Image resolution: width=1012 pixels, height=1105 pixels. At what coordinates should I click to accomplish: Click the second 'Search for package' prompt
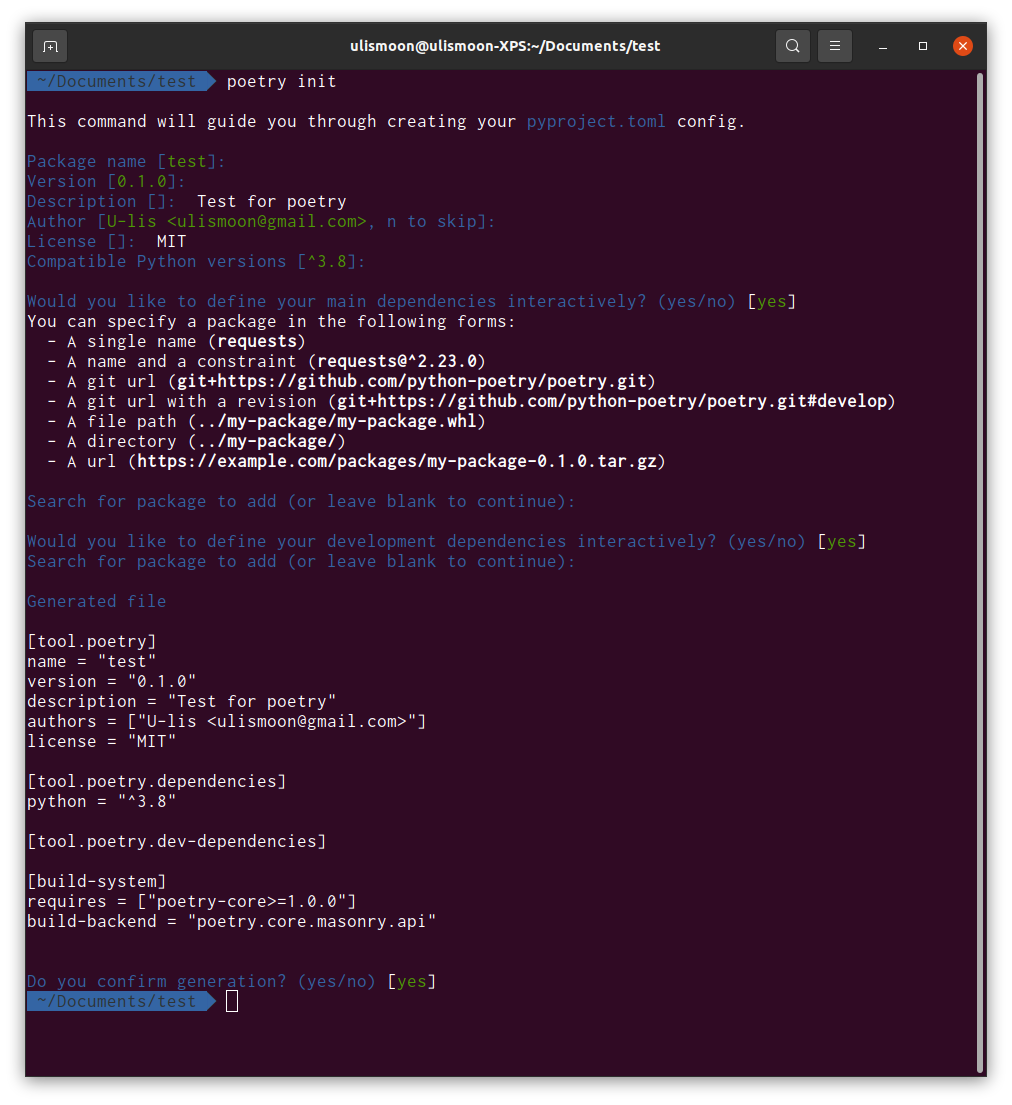point(301,562)
